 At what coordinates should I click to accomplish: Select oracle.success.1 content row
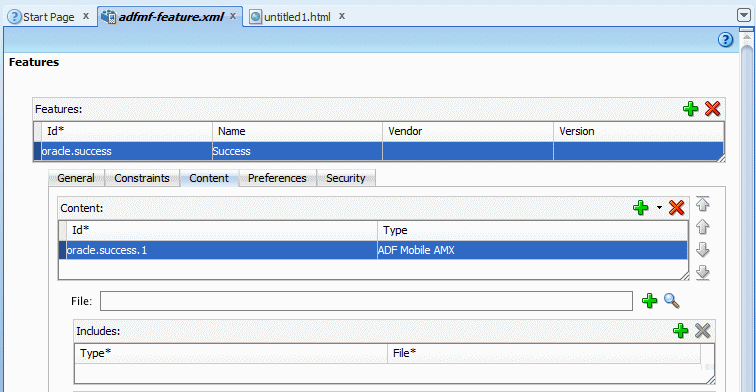tap(373, 250)
